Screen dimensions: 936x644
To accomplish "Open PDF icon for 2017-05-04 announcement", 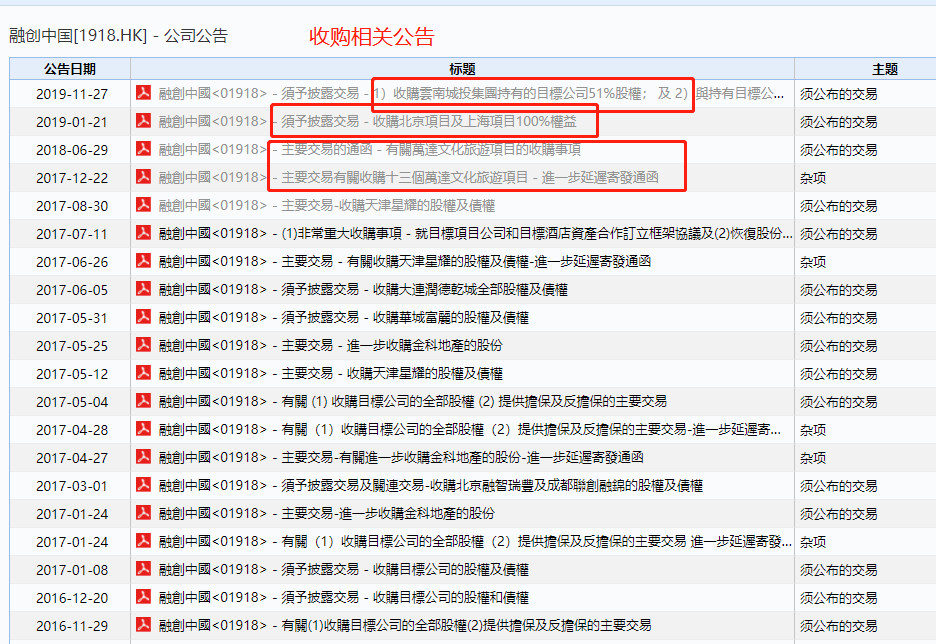I will [x=143, y=400].
